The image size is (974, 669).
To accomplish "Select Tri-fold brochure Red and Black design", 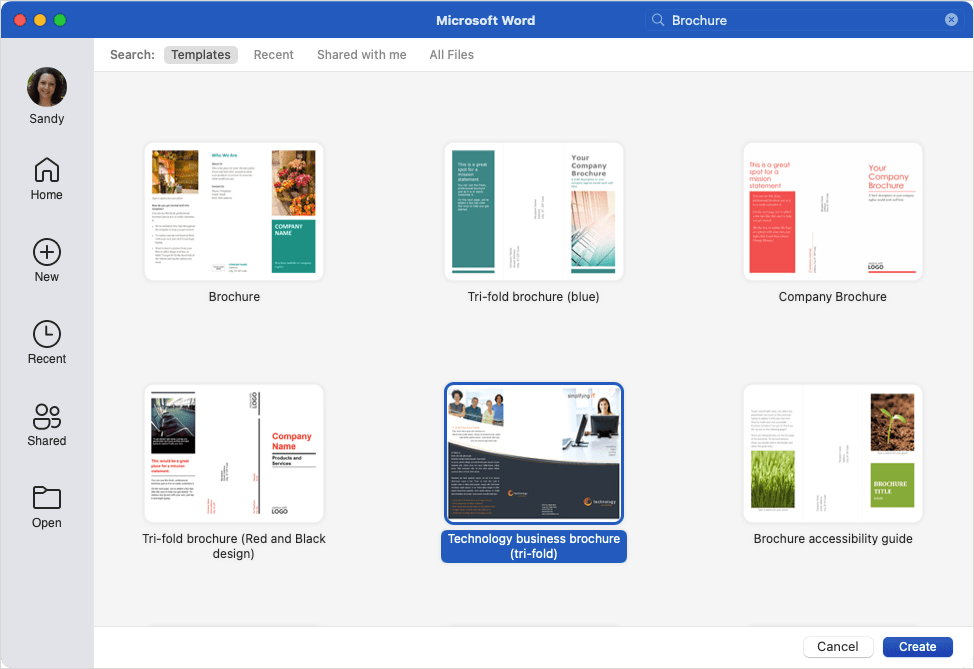I will (234, 453).
